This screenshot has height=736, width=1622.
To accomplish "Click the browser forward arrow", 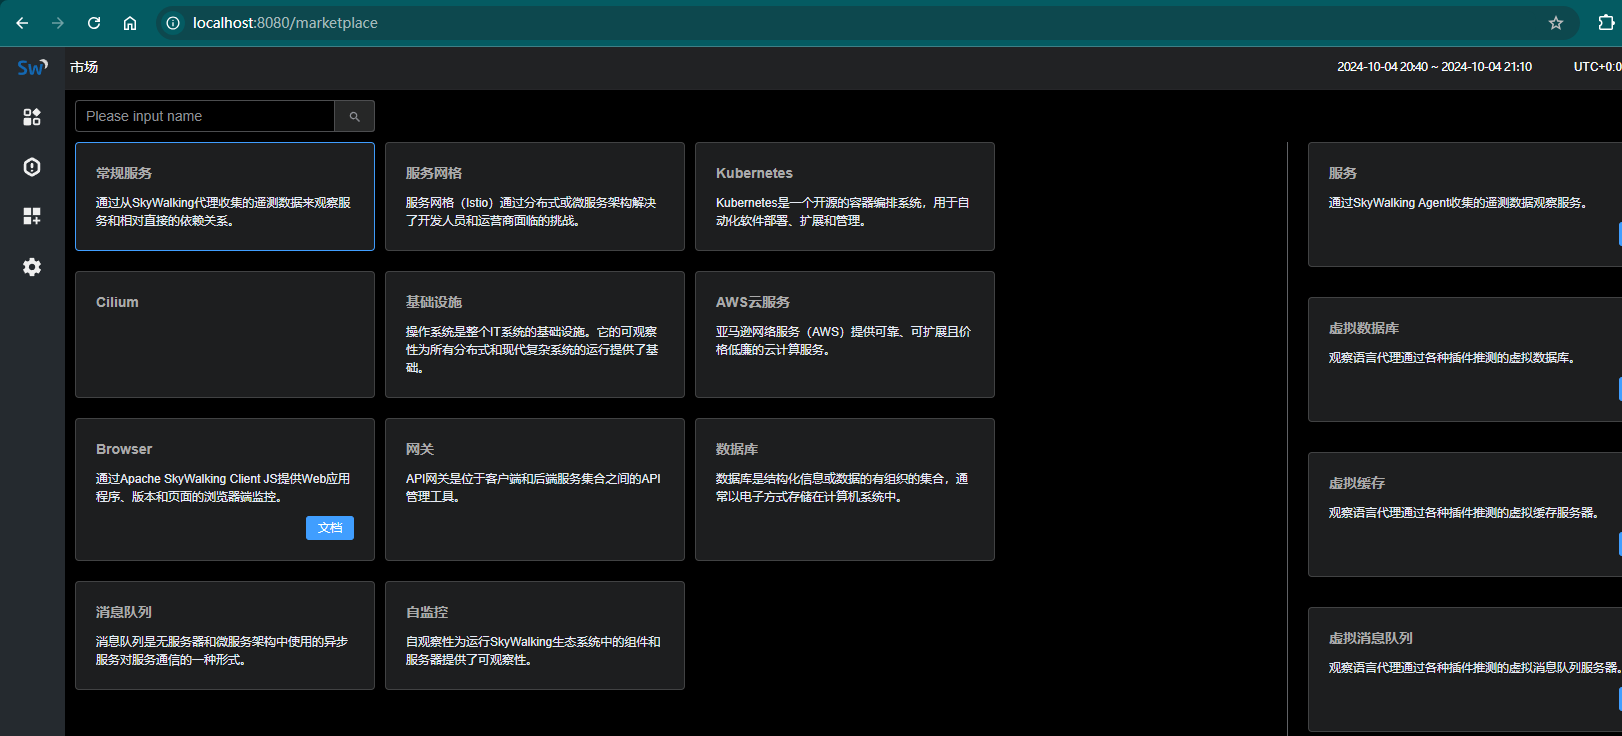I will coord(58,23).
